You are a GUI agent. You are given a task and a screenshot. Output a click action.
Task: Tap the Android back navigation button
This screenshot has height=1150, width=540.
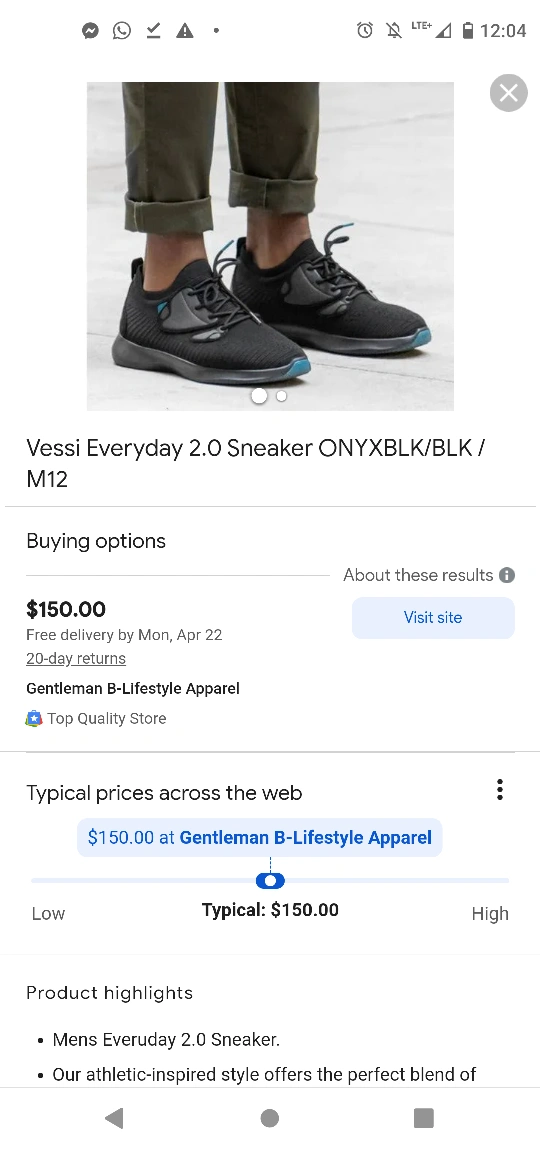tap(114, 1118)
